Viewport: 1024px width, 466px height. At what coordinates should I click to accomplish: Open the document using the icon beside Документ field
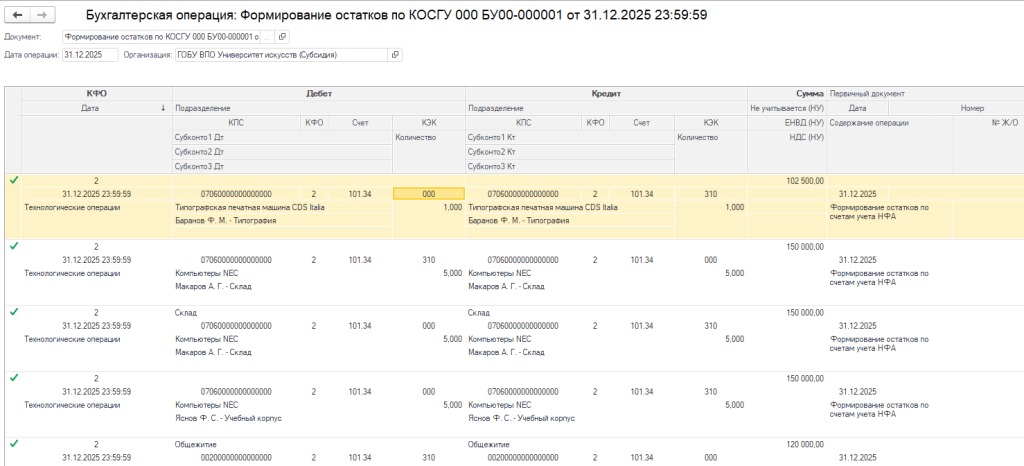[x=284, y=37]
